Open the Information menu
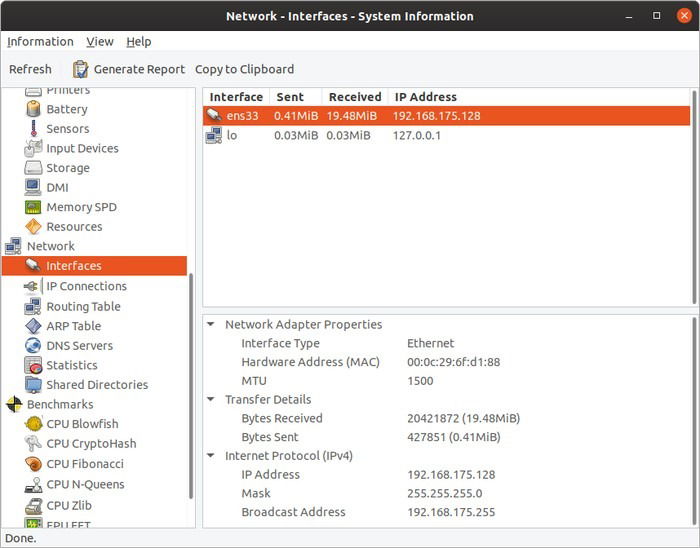The width and height of the screenshot is (700, 548). tap(40, 42)
